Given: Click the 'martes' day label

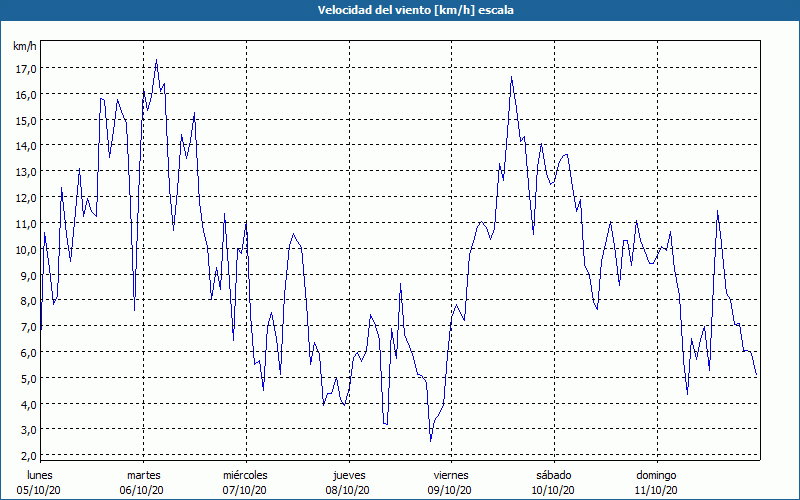Looking at the screenshot, I should [x=144, y=475].
